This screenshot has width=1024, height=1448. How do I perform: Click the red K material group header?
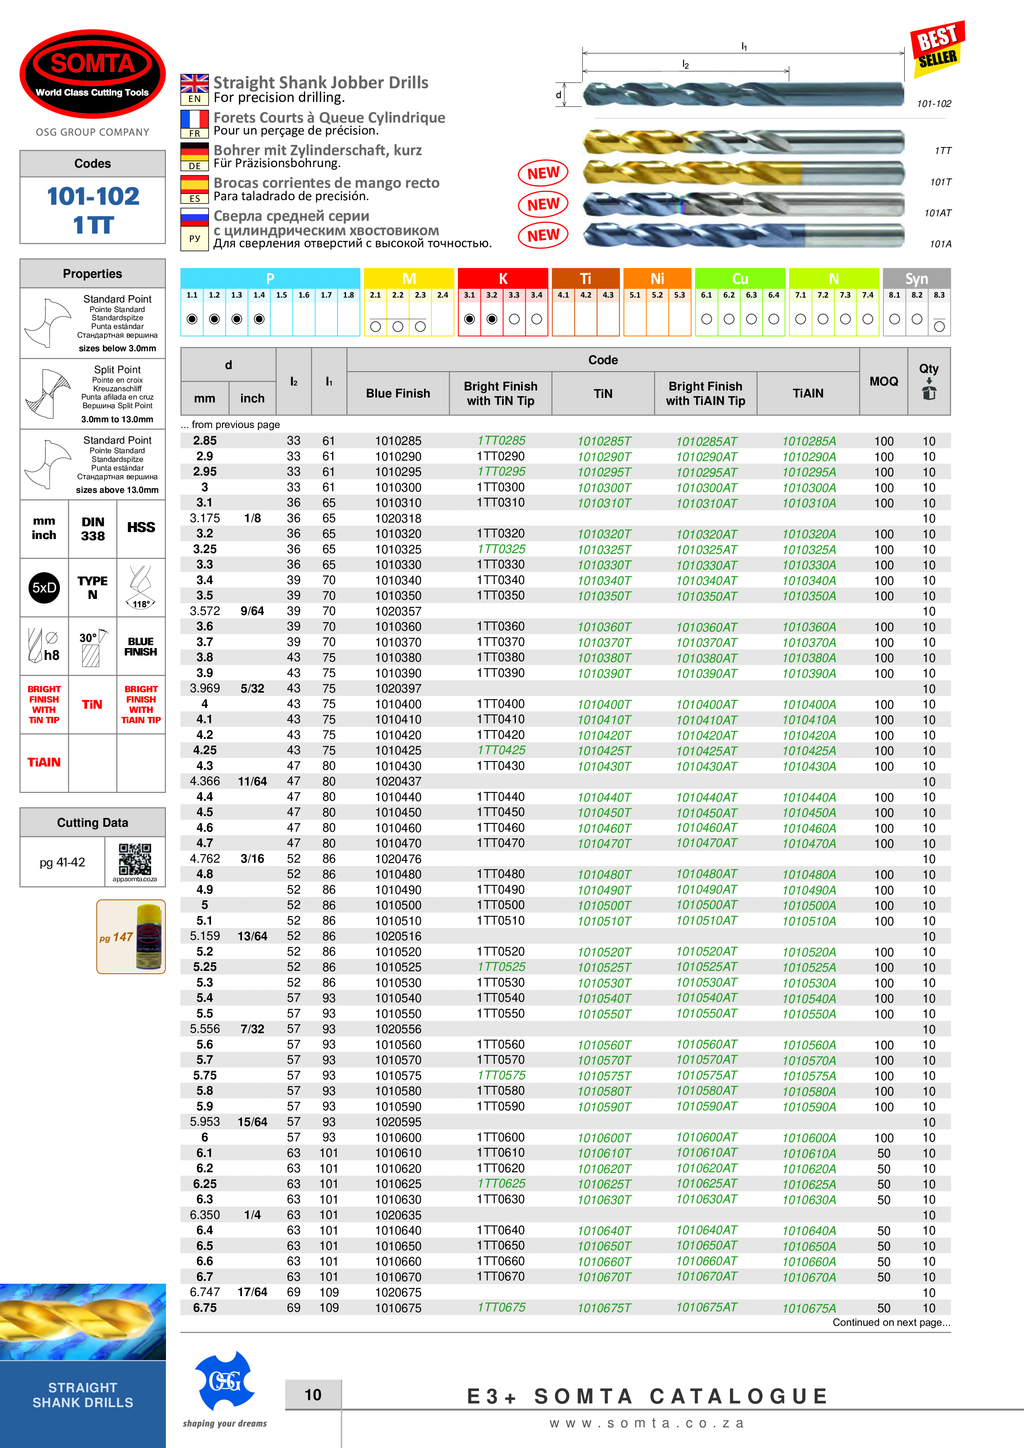click(502, 278)
